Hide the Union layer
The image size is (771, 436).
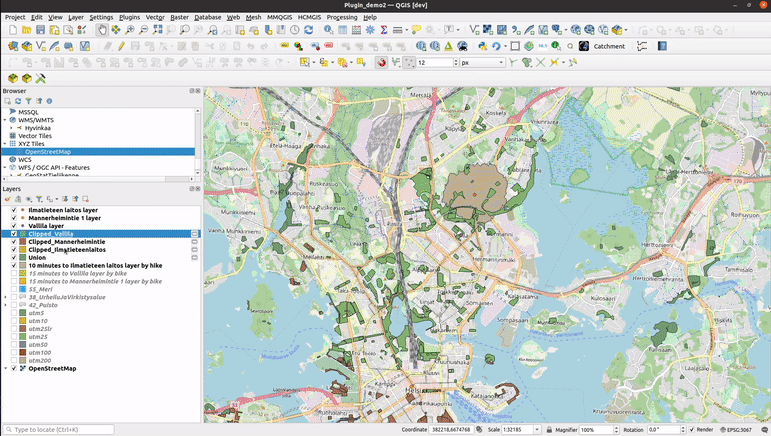(14, 258)
